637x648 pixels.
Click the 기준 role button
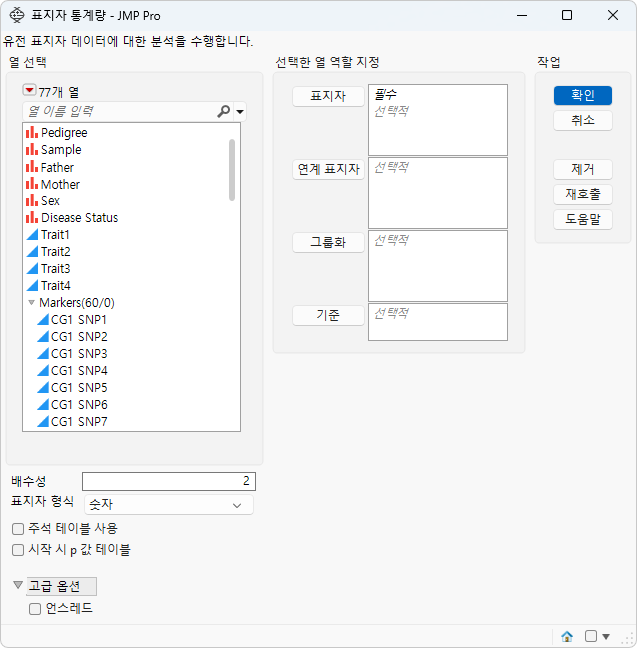[x=328, y=315]
